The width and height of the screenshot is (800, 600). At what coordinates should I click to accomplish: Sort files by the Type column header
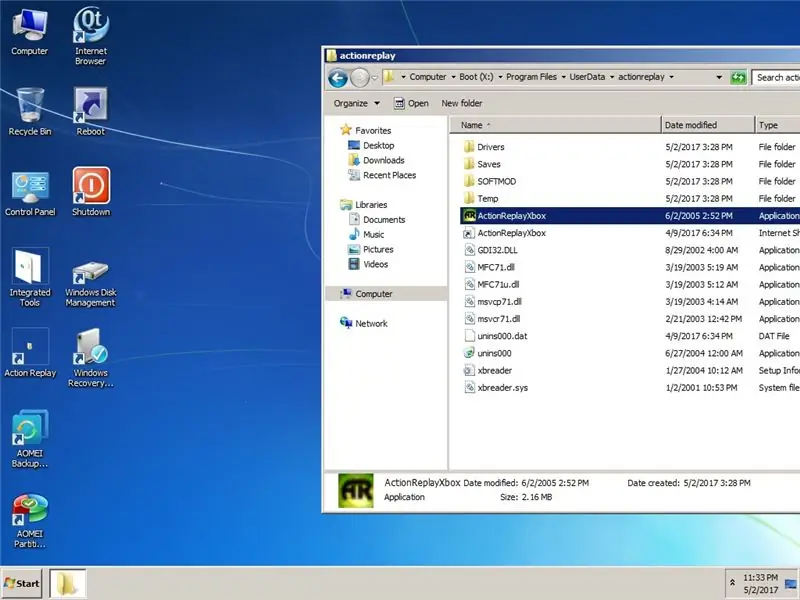[x=778, y=125]
